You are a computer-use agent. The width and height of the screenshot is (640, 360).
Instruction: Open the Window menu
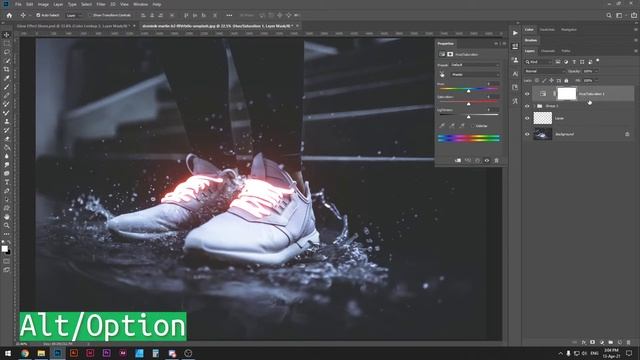pyautogui.click(x=140, y=4)
